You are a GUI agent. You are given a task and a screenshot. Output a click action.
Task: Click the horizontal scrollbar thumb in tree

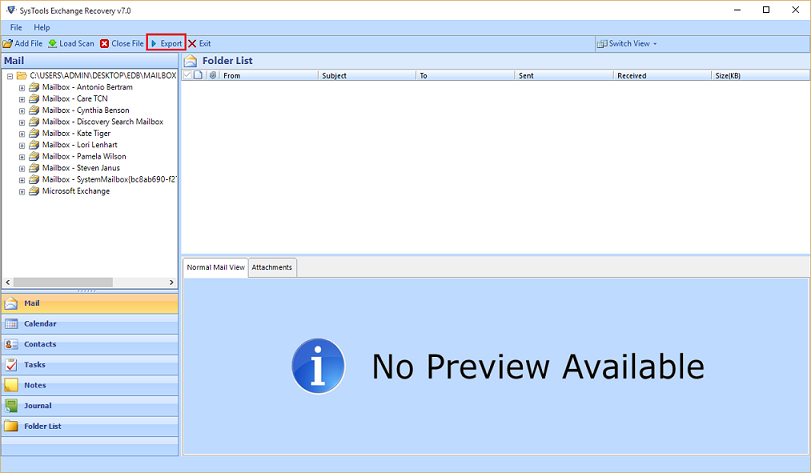[x=63, y=282]
